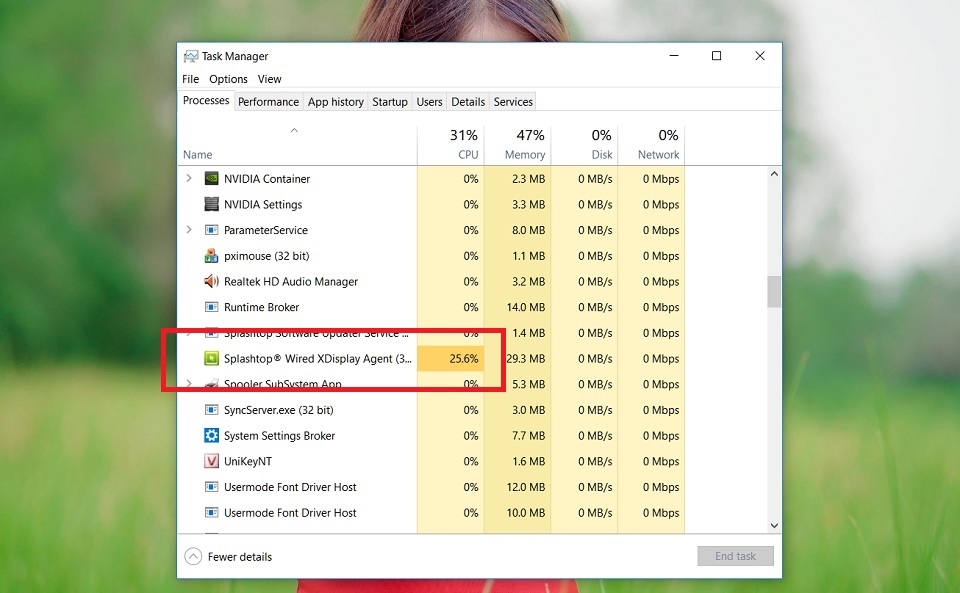Select Splashtop Wired XDisplay Agent row
960x593 pixels.
pyautogui.click(x=431, y=359)
